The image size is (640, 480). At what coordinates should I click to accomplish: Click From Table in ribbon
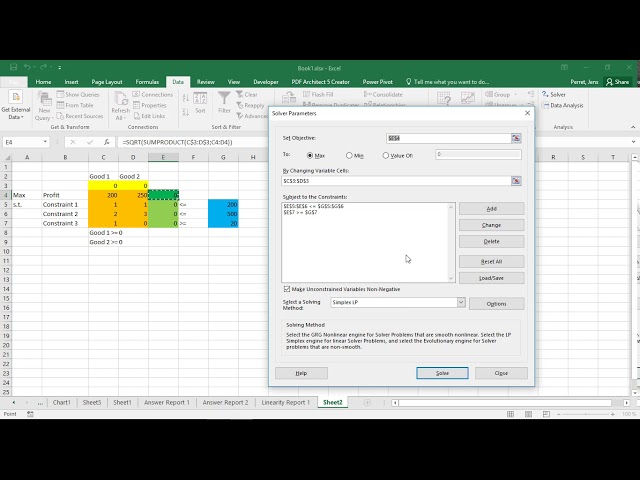tap(75, 105)
